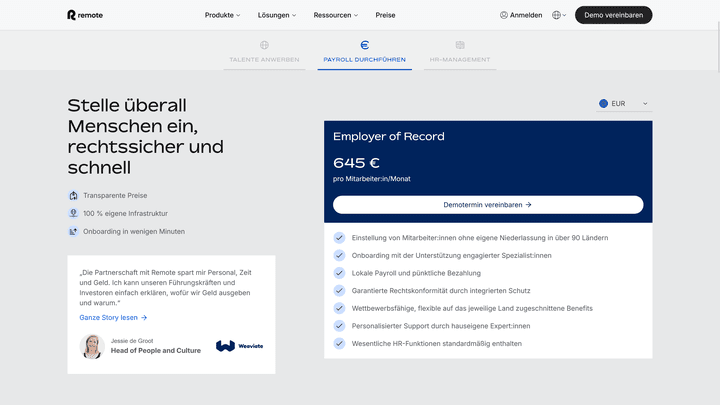Expand the Lösungen menu

[276, 15]
